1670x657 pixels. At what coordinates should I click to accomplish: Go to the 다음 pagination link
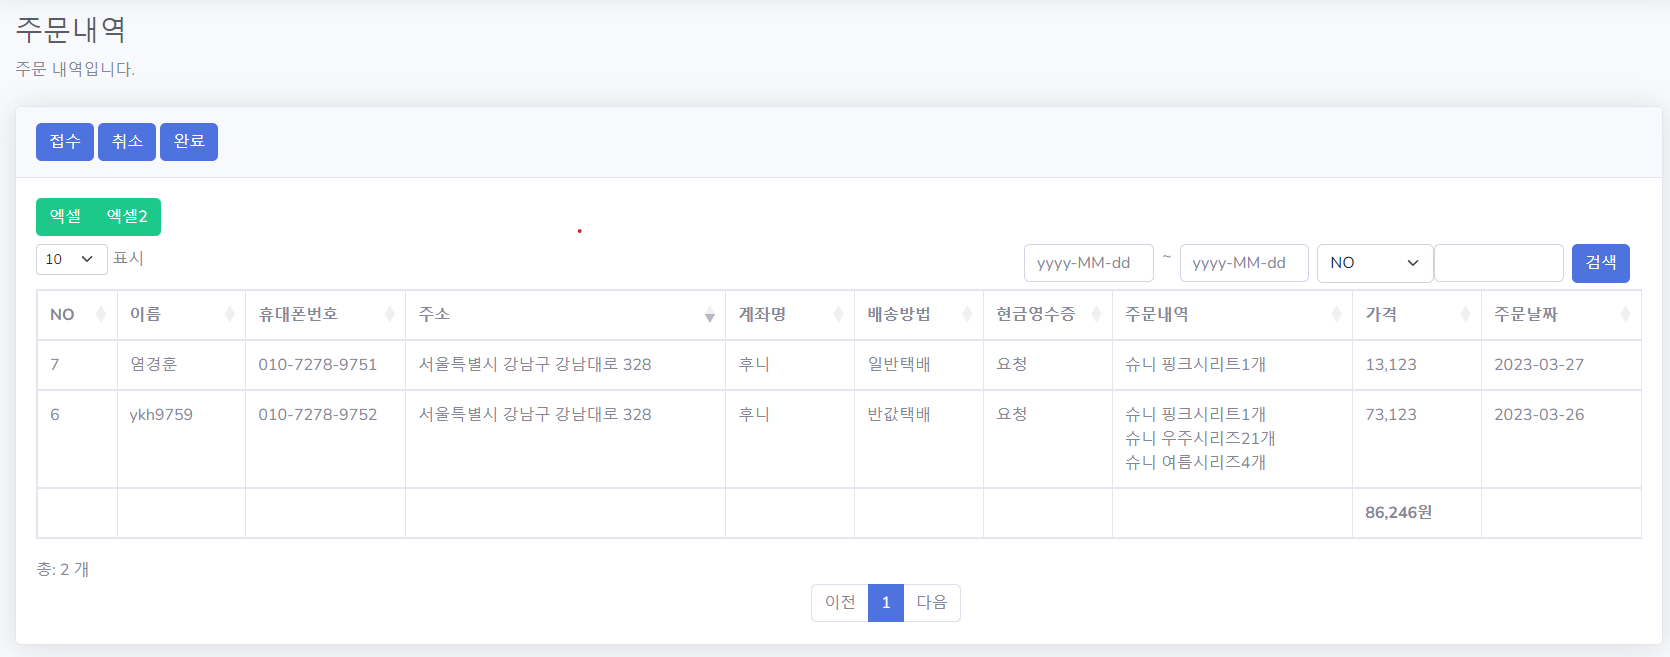pyautogui.click(x=931, y=602)
